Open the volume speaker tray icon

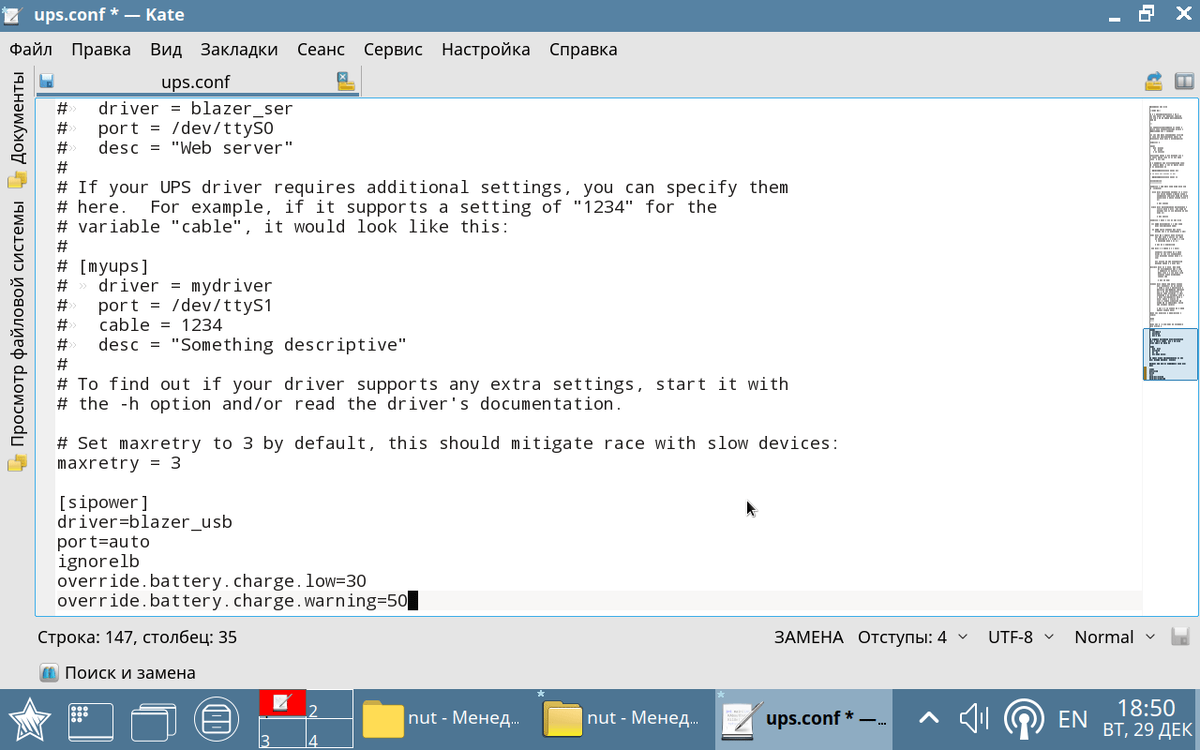pyautogui.click(x=973, y=719)
